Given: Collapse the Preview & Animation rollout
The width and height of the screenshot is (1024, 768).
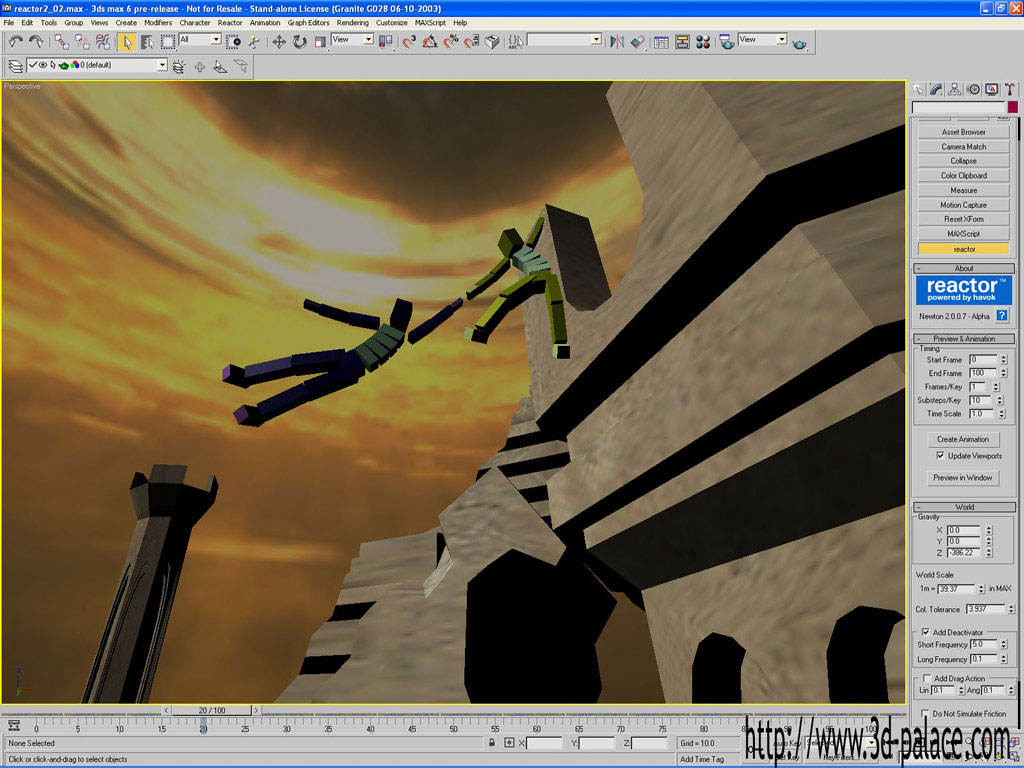Looking at the screenshot, I should tap(964, 339).
